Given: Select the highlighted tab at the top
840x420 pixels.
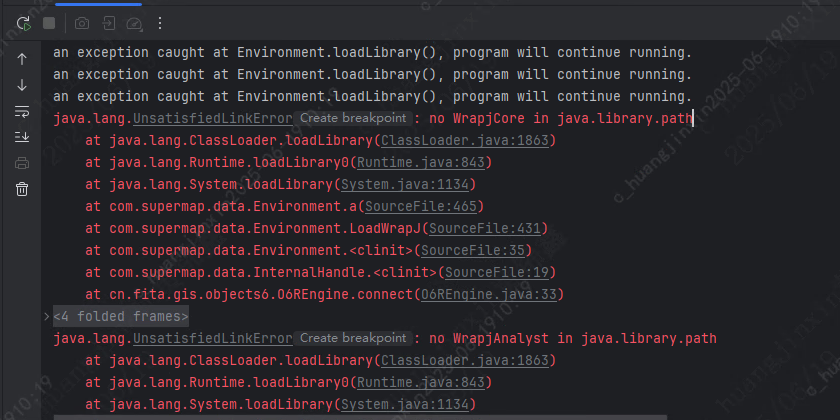Looking at the screenshot, I should coord(99,4).
